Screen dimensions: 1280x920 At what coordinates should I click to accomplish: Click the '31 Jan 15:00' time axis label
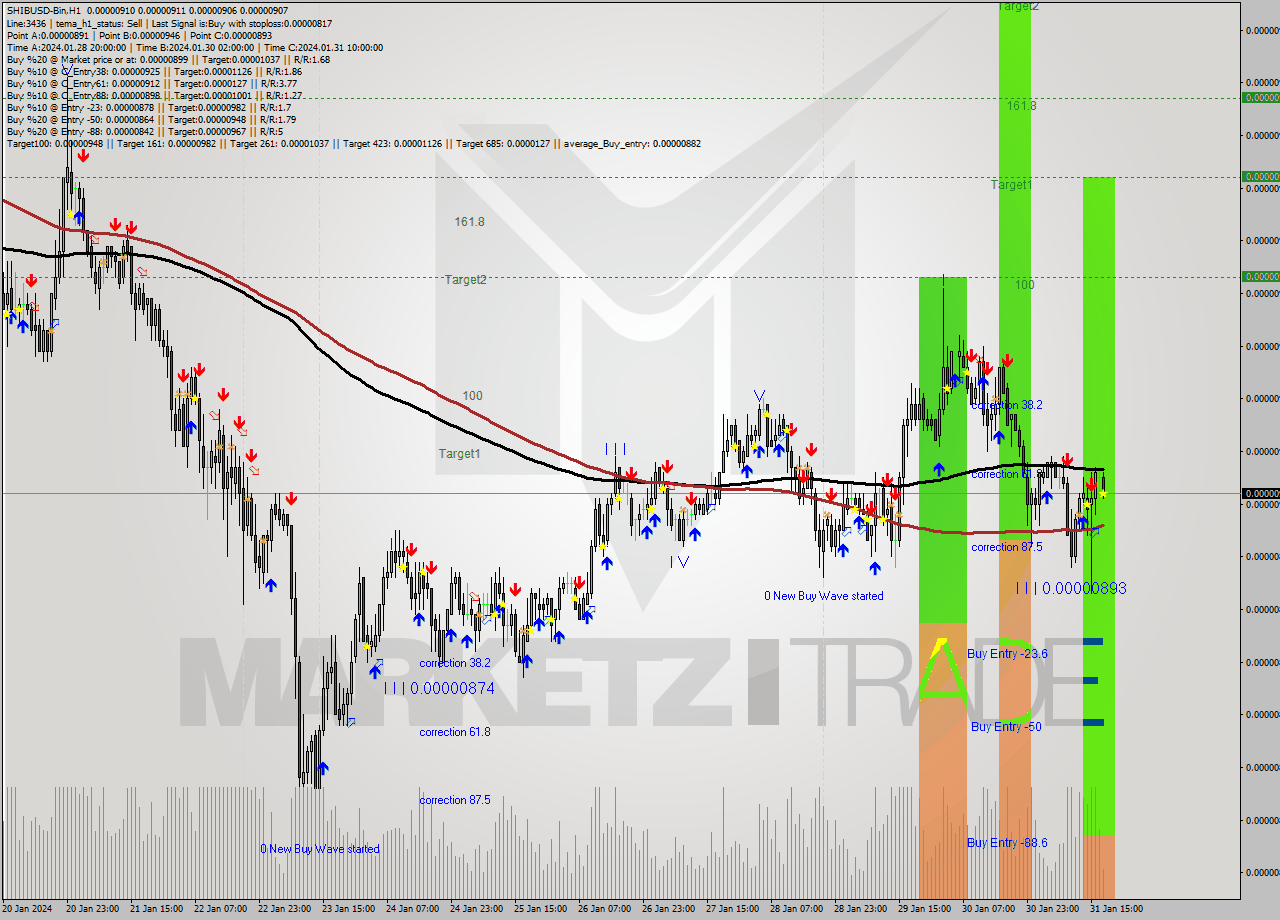tap(1116, 909)
